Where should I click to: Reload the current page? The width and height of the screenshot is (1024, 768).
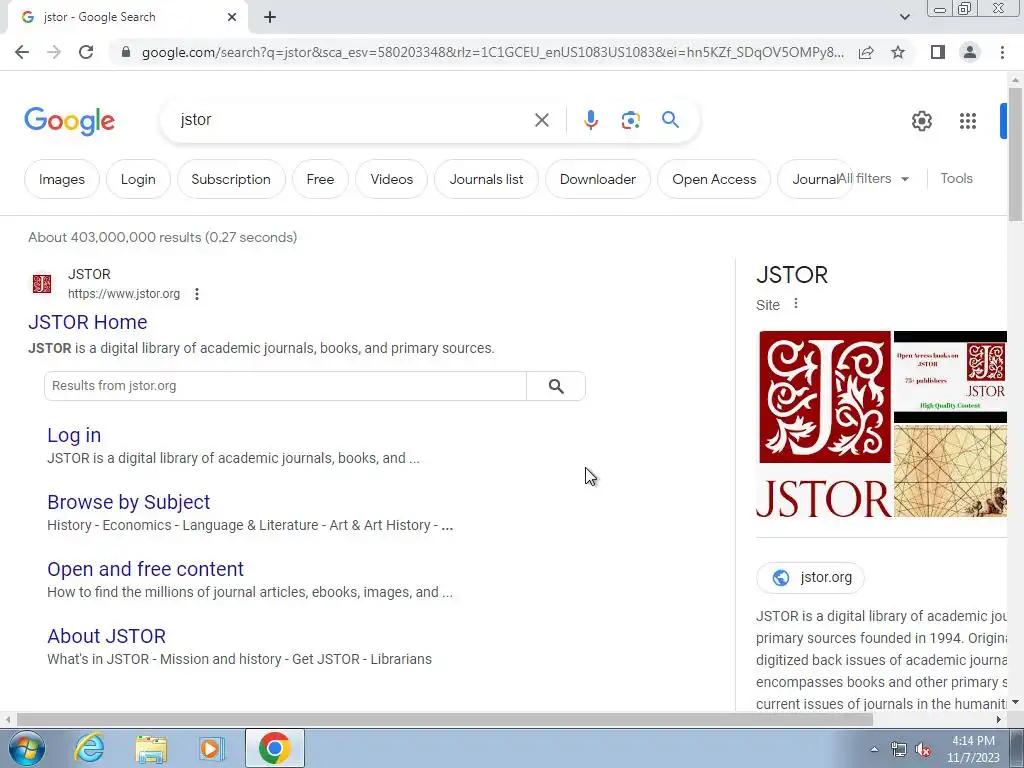(86, 52)
